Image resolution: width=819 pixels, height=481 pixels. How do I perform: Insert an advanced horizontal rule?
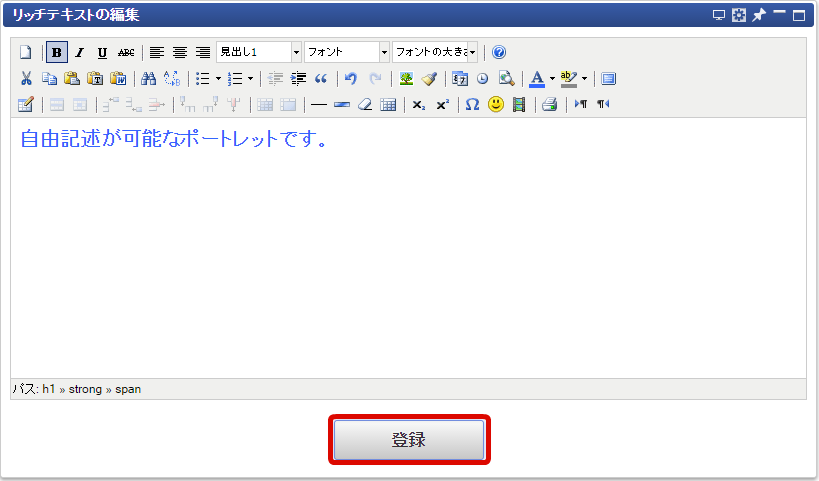(342, 104)
